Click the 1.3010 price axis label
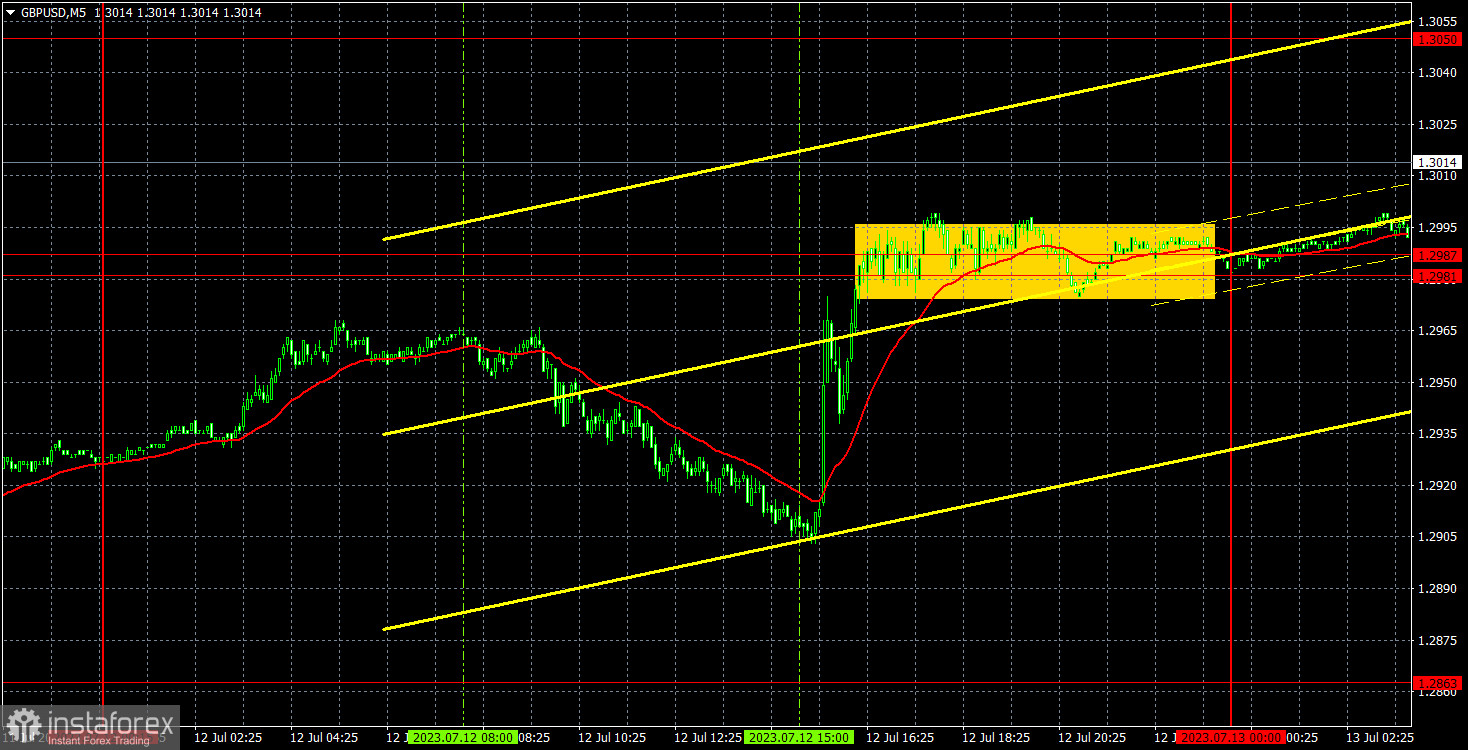 coord(1438,176)
